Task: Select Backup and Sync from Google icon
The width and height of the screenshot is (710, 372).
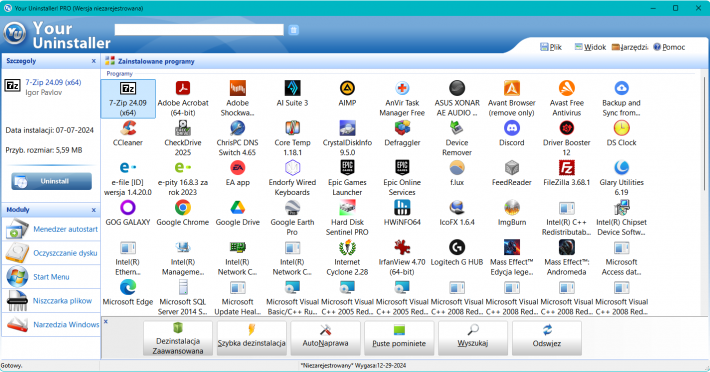Action: [621, 88]
